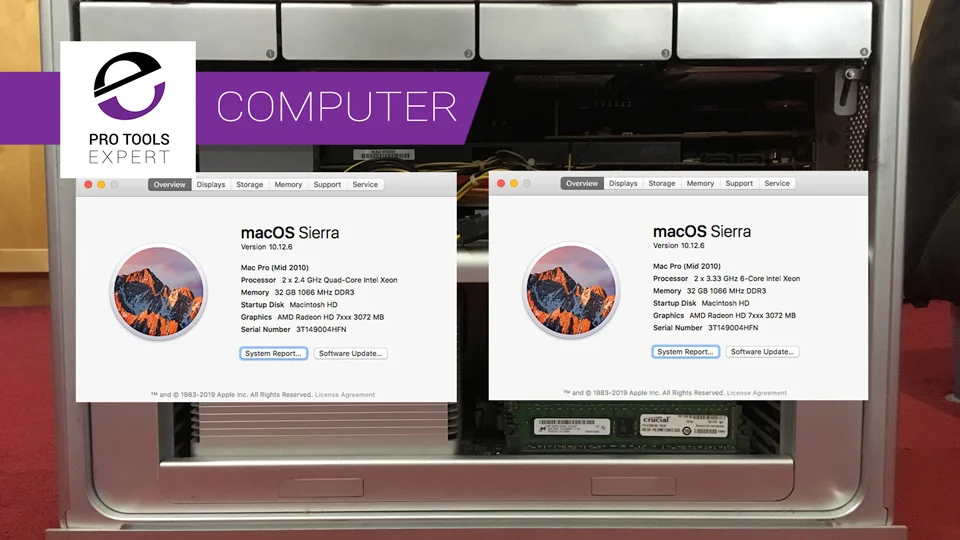Minimize the right window with yellow button
The width and height of the screenshot is (960, 540).
pos(514,183)
